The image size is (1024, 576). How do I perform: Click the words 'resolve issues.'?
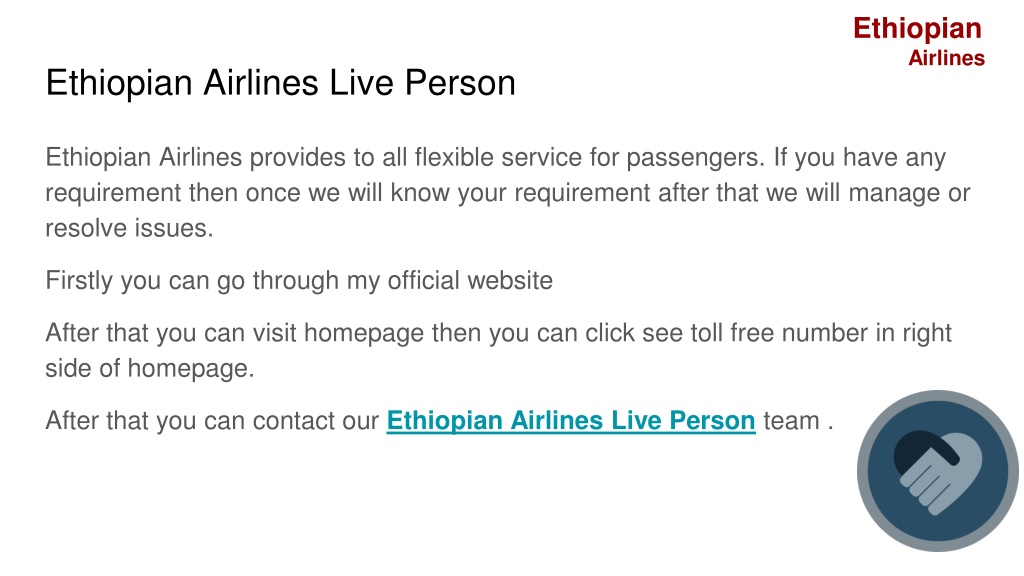coord(129,229)
